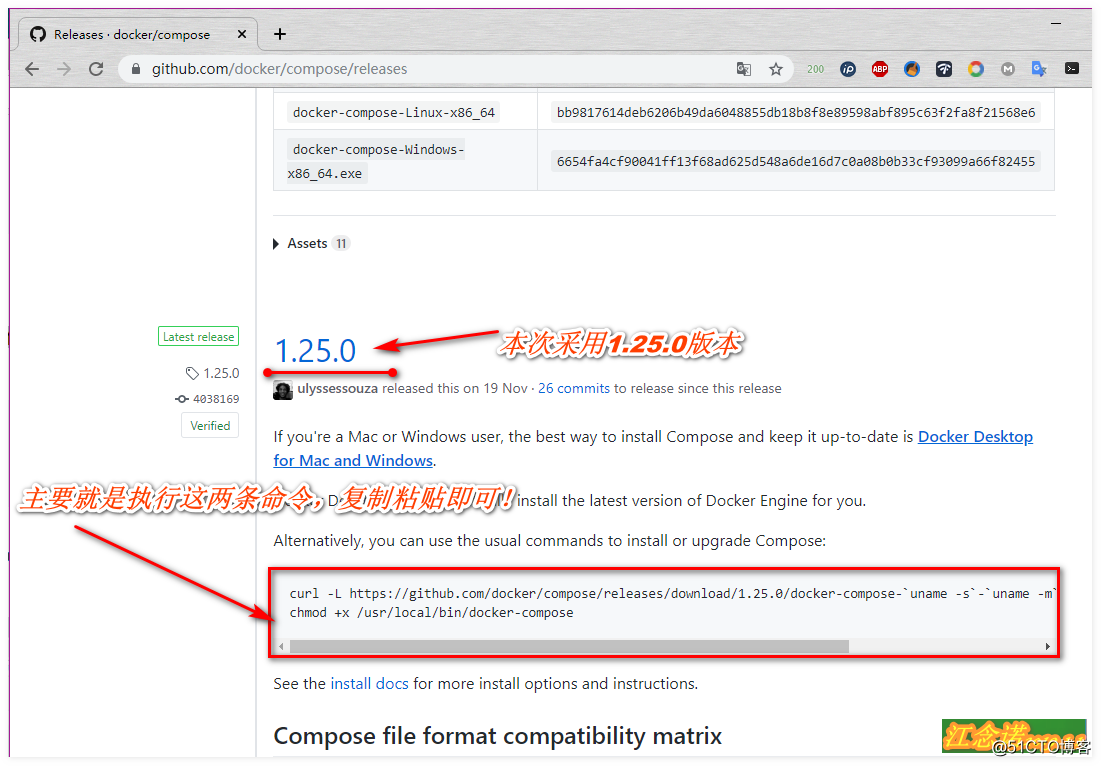The width and height of the screenshot is (1101, 766).
Task: Click the chmod +x command line
Action: coord(431,613)
